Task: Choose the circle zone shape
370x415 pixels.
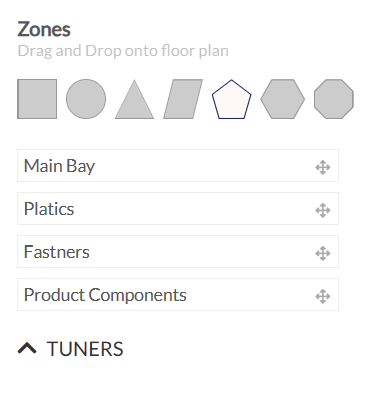Action: tap(86, 99)
